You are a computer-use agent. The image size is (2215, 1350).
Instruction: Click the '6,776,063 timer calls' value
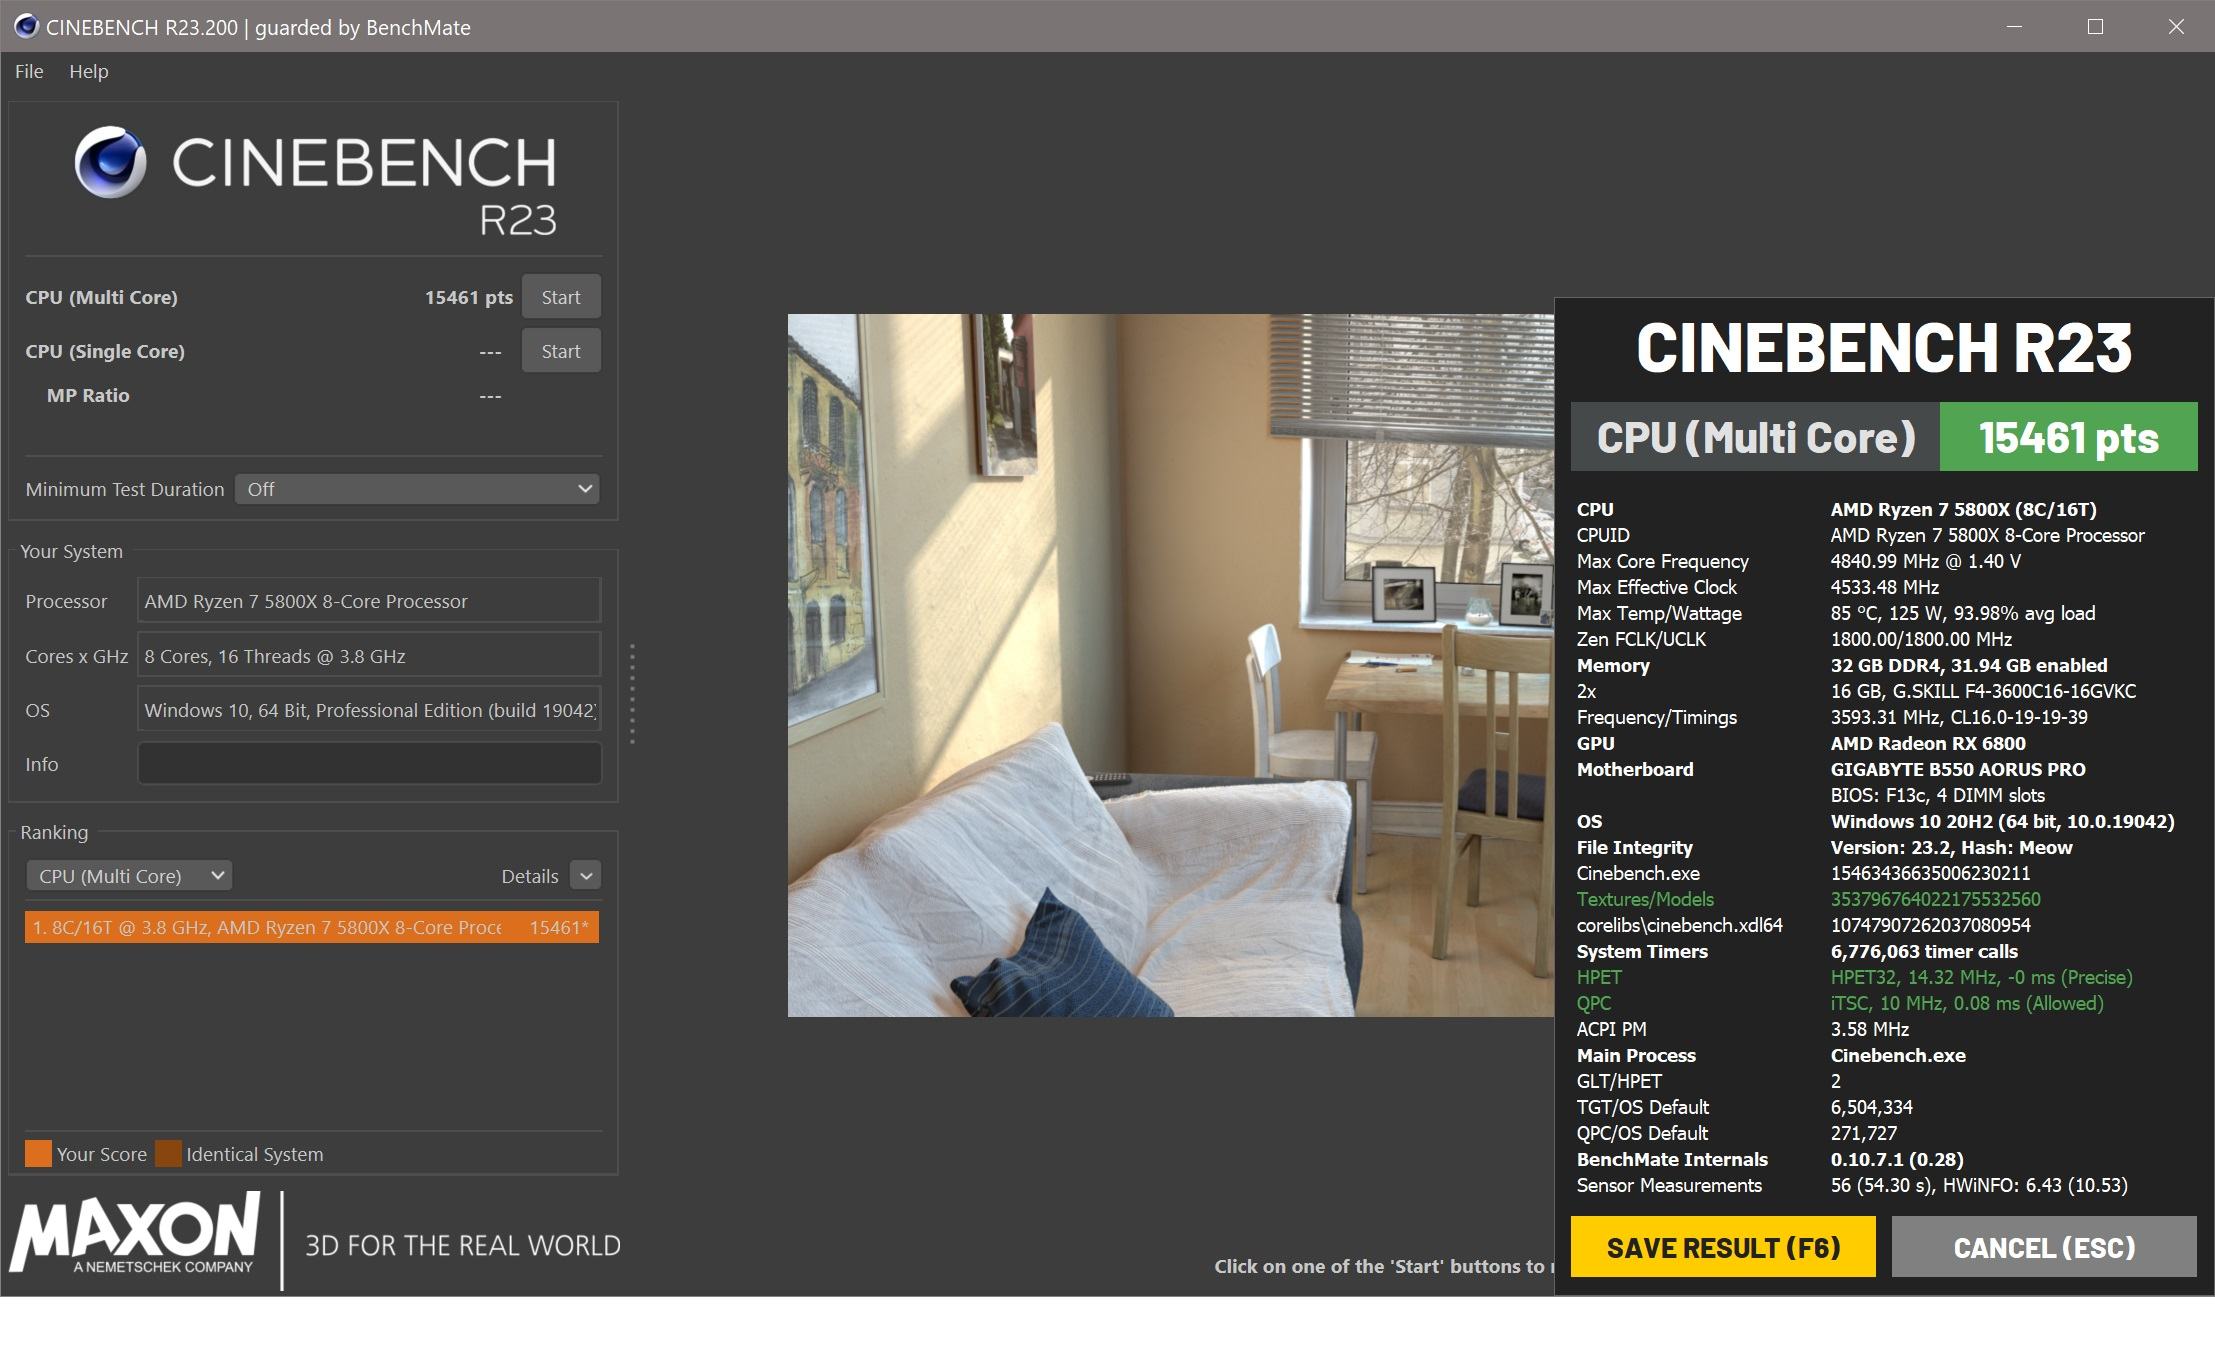[x=1924, y=951]
